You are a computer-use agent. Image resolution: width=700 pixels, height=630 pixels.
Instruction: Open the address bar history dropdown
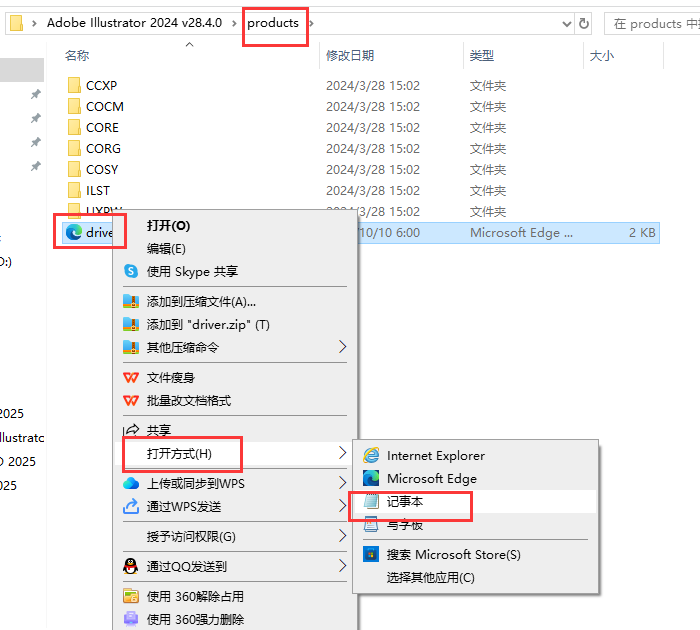coord(567,24)
